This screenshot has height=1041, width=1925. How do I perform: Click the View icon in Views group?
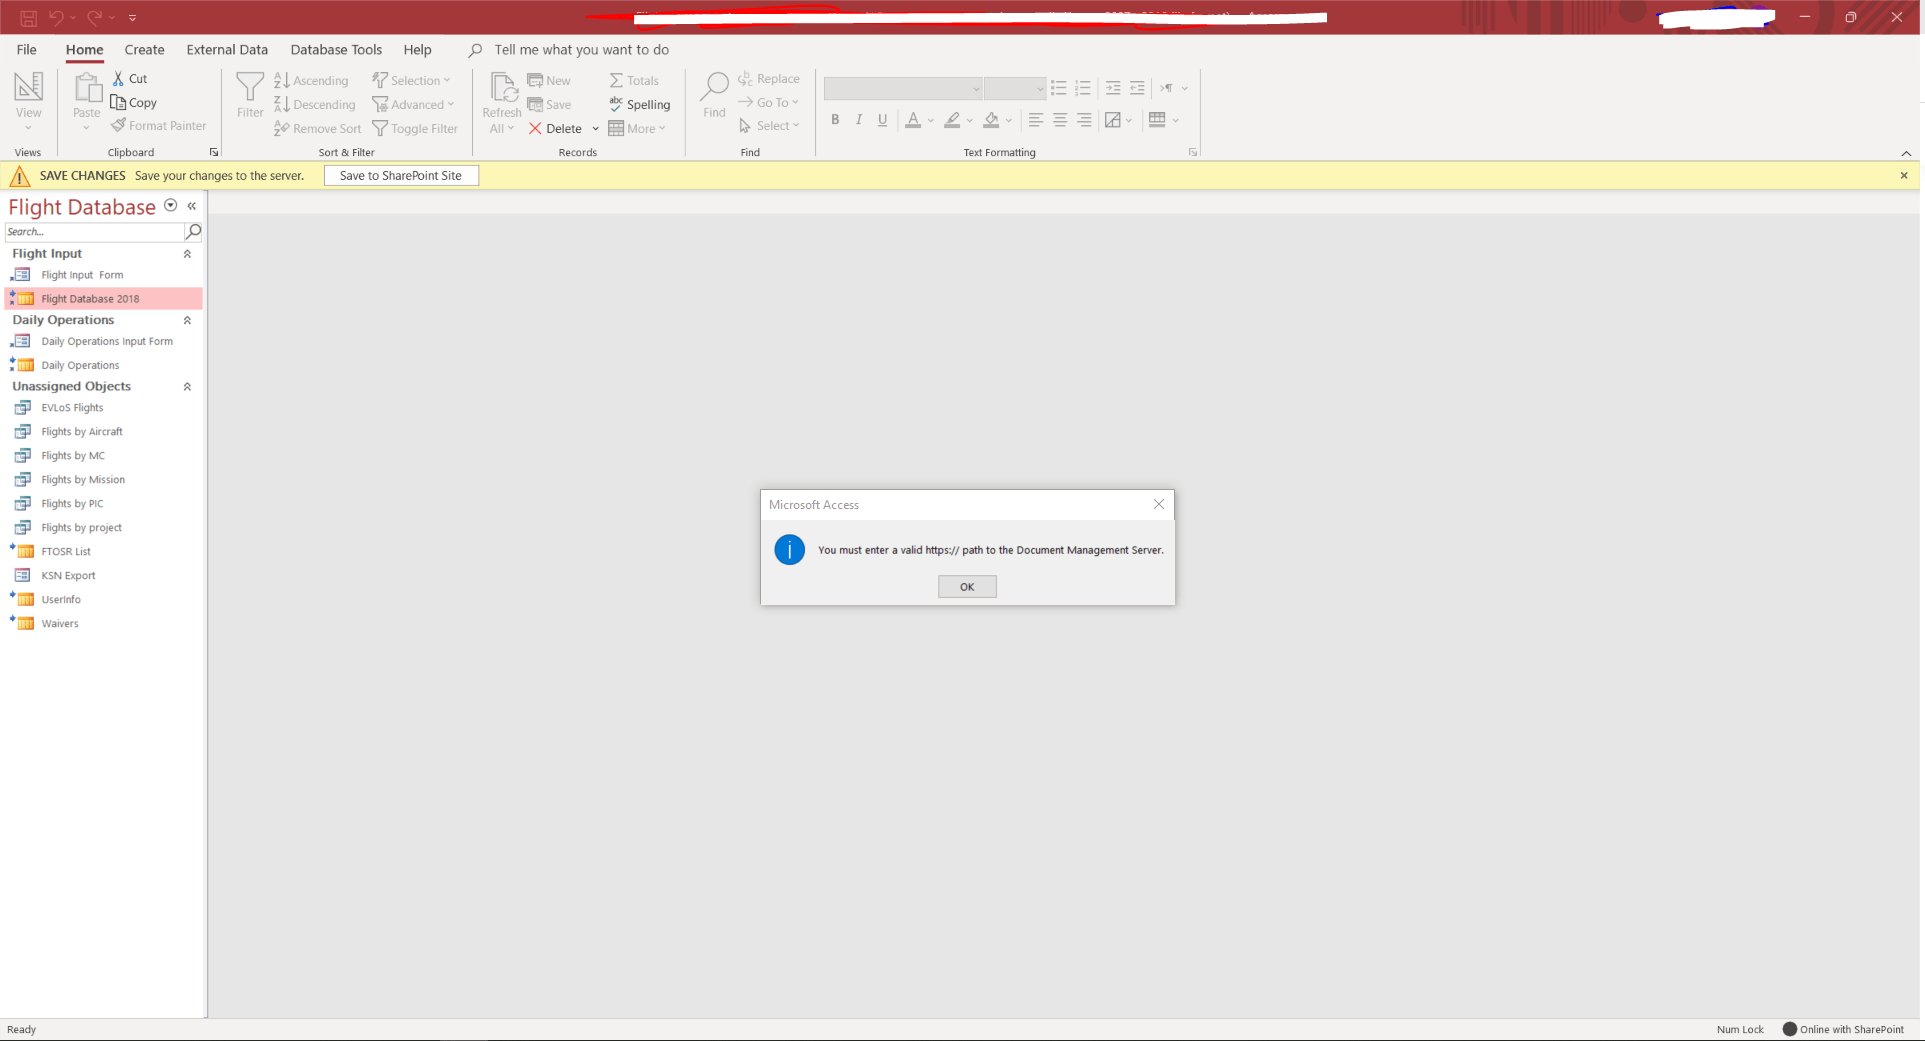click(28, 87)
